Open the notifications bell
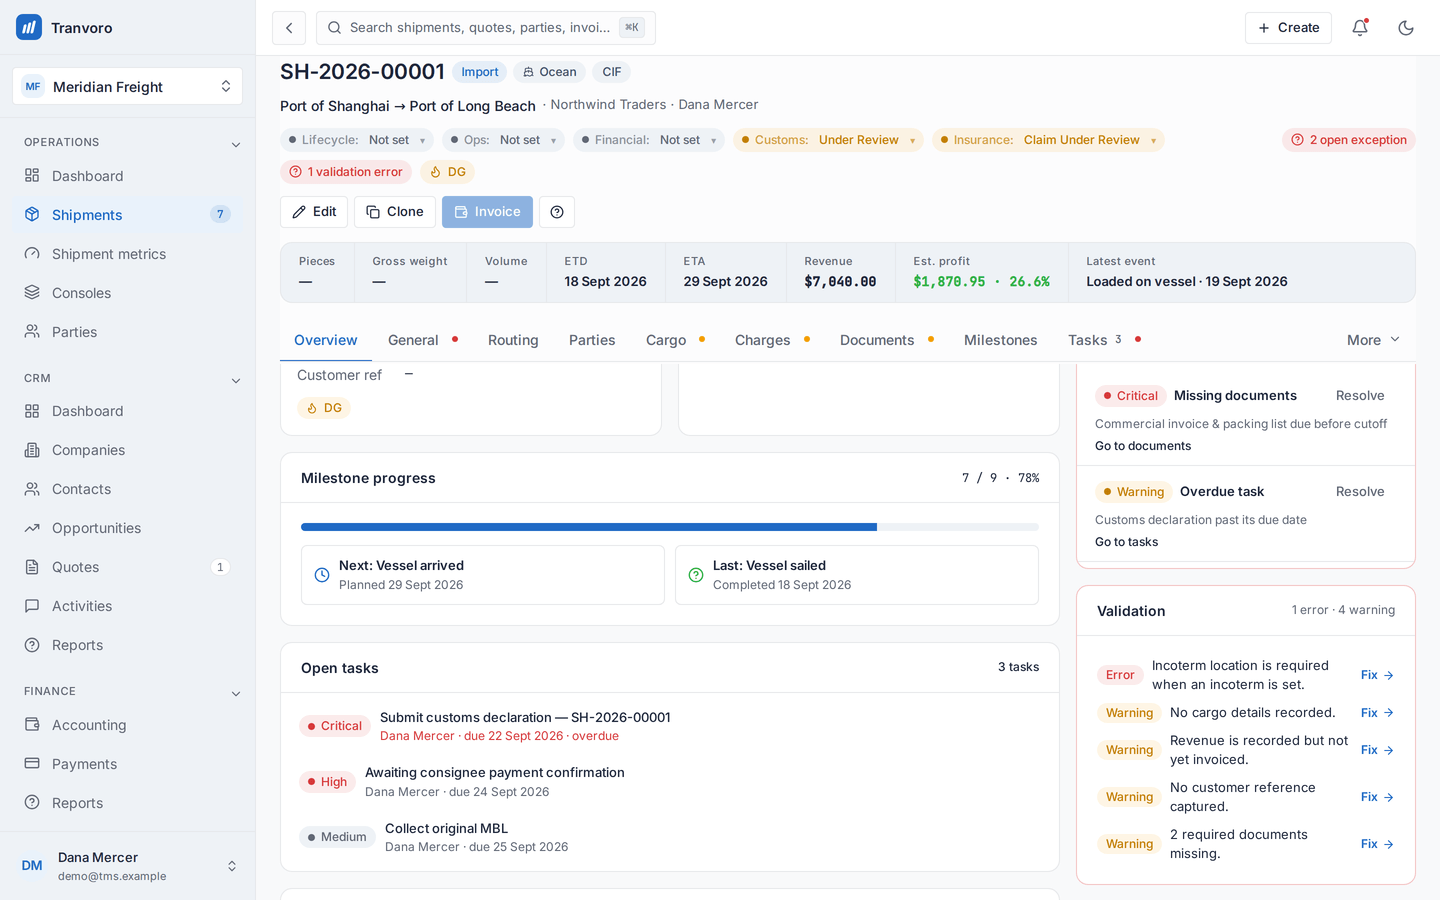Image resolution: width=1440 pixels, height=900 pixels. [1360, 28]
